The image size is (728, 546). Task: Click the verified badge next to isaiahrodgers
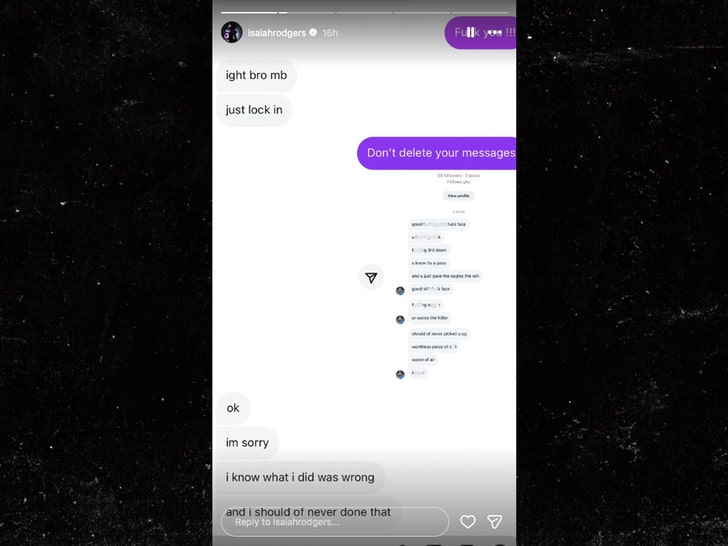[313, 32]
